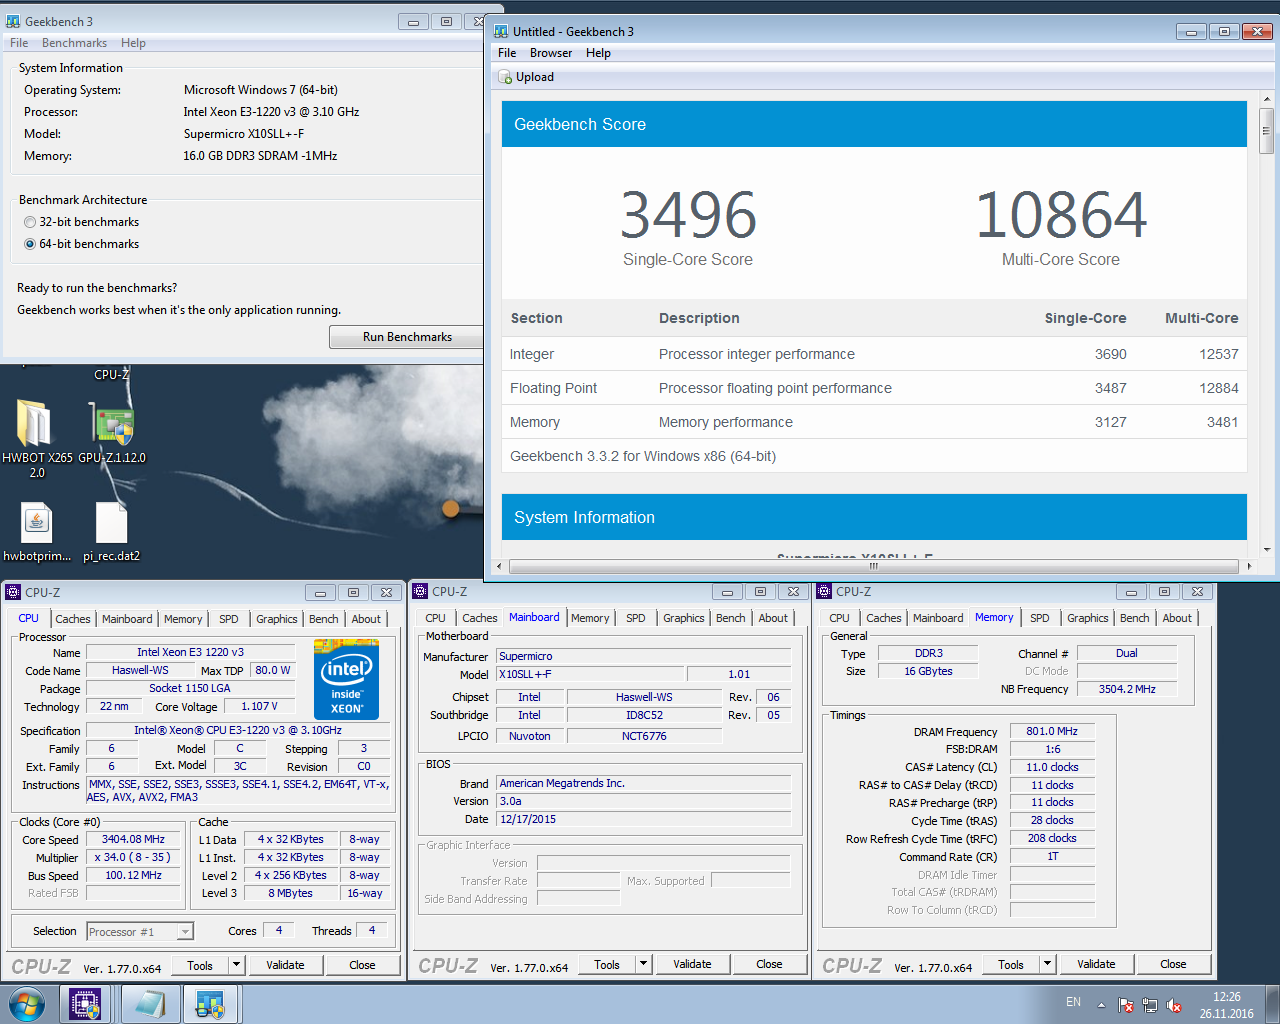The image size is (1280, 1024).
Task: Switch to SPD tab in CPU-Z Memory window
Action: [1040, 618]
